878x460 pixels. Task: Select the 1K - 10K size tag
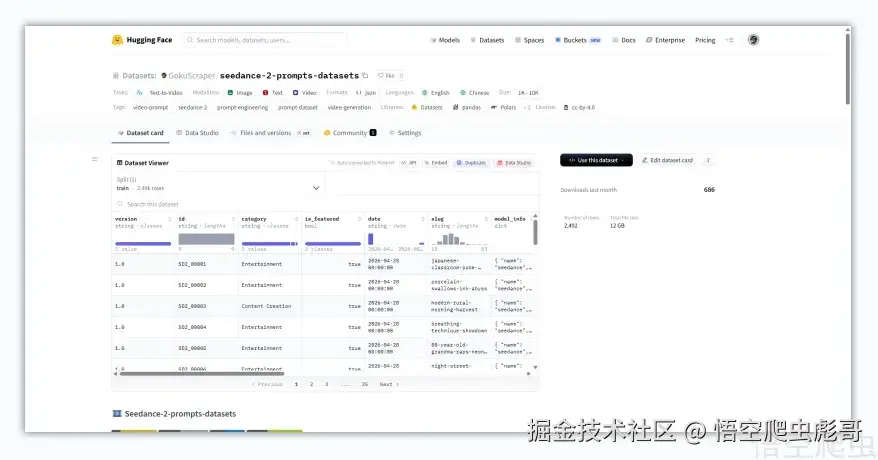[x=528, y=93]
